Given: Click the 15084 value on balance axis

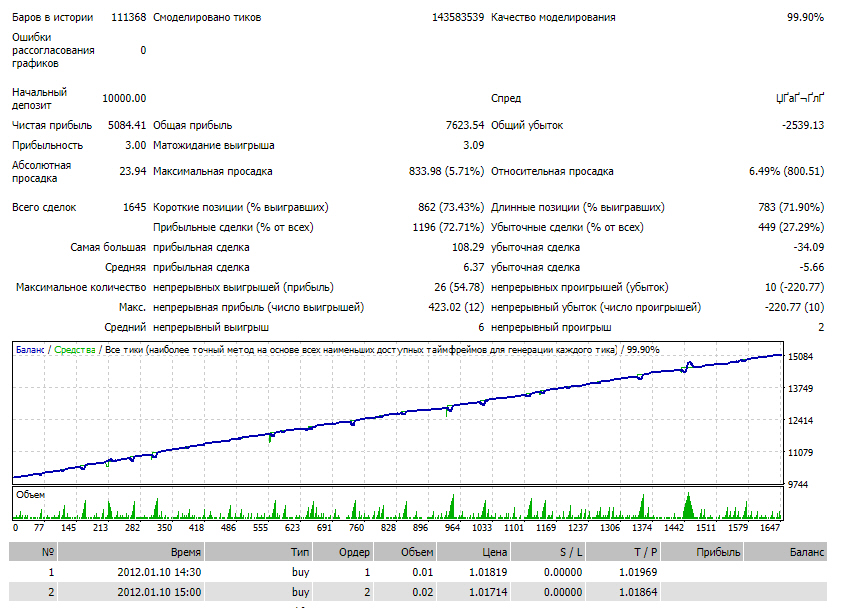Looking at the screenshot, I should tap(800, 357).
